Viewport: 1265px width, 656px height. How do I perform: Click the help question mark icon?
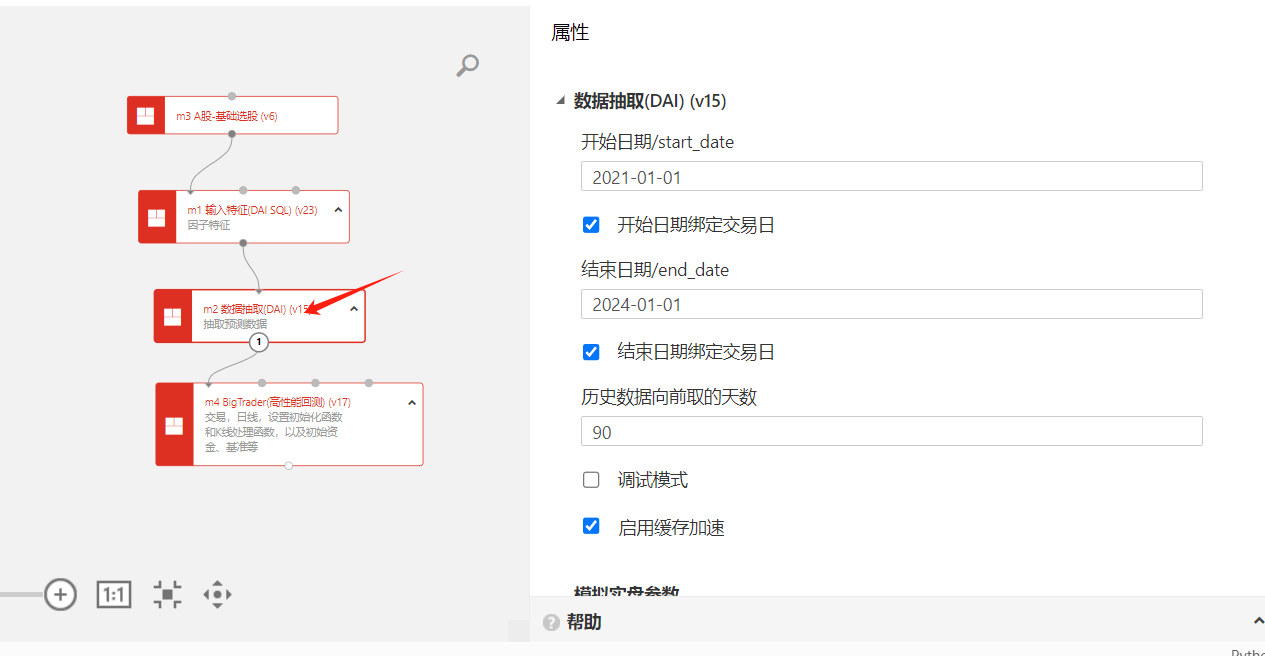[551, 623]
